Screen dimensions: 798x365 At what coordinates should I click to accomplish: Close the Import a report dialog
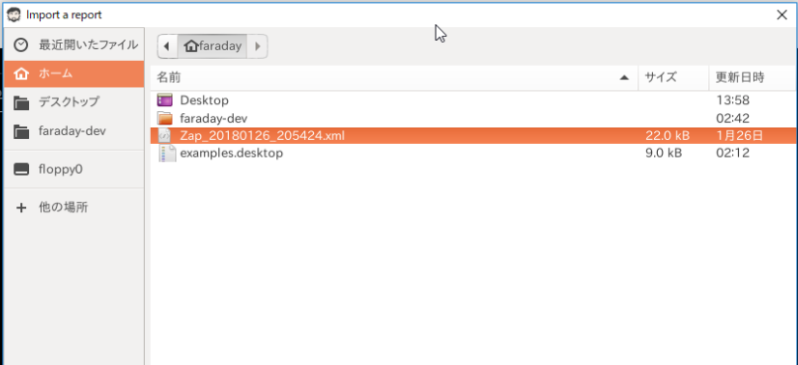coord(782,15)
